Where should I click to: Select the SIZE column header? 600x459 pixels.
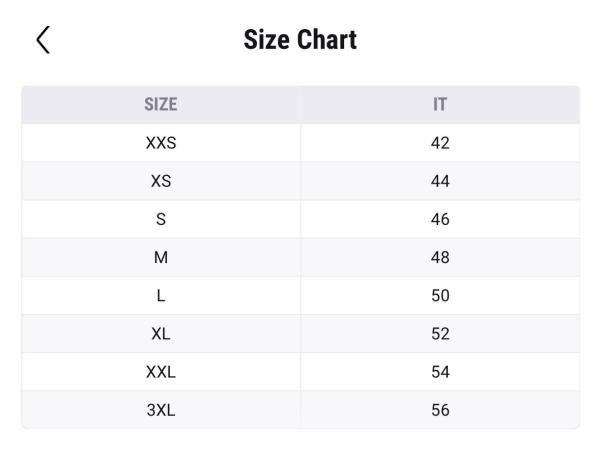pyautogui.click(x=161, y=105)
